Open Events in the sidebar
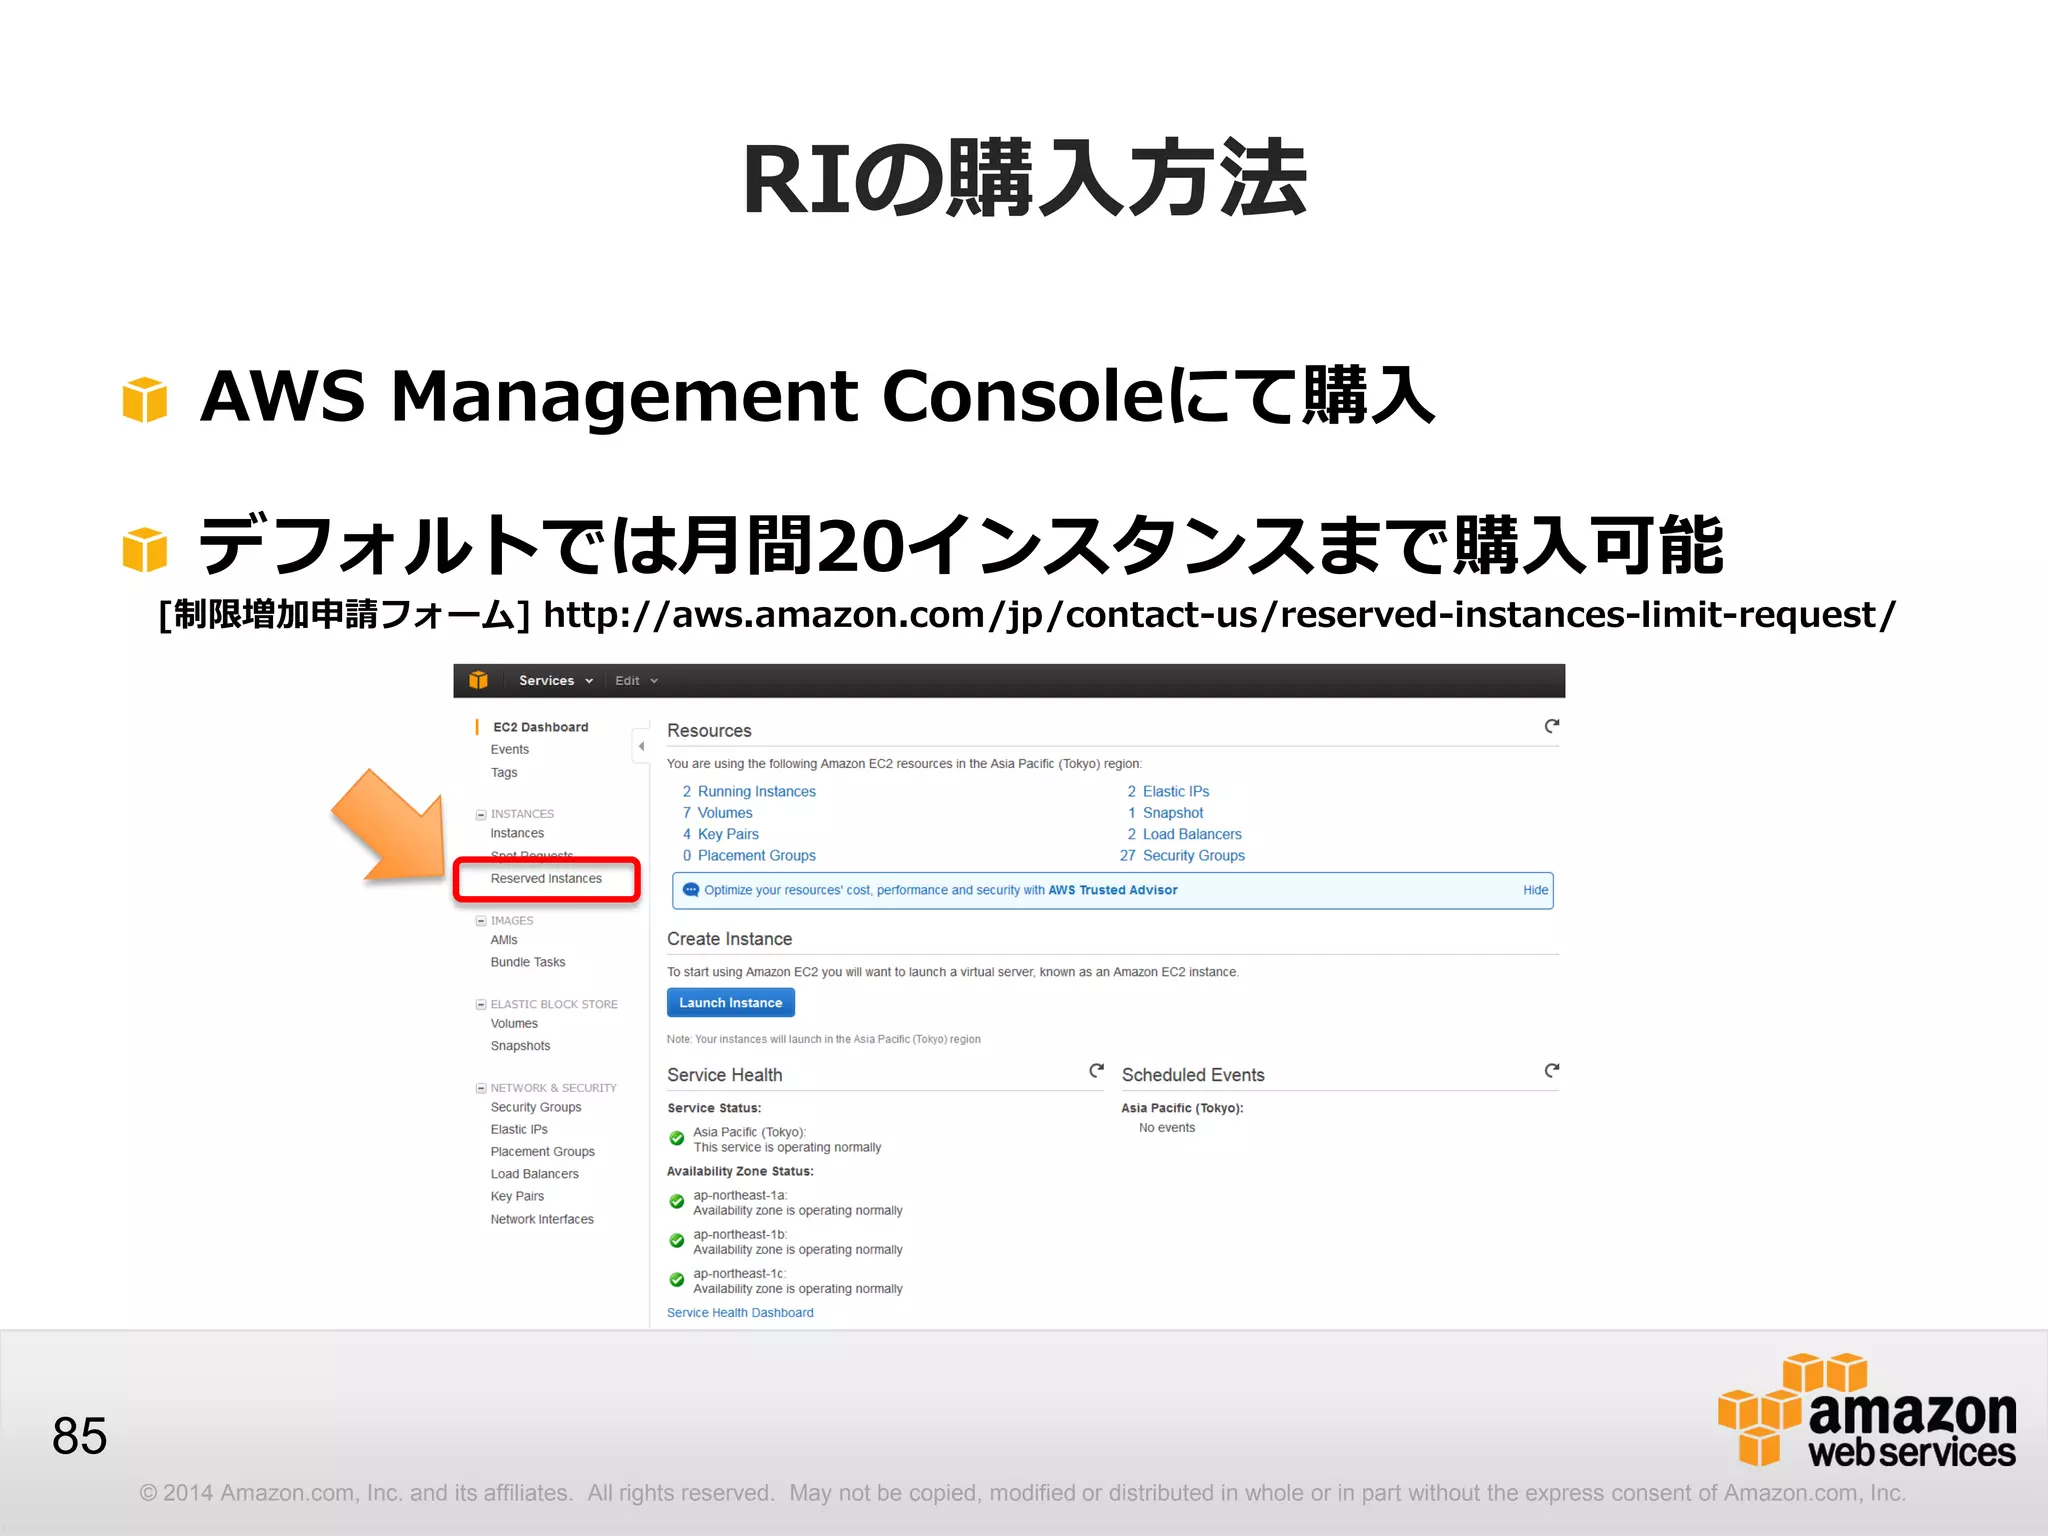Image resolution: width=2048 pixels, height=1536 pixels. [509, 750]
